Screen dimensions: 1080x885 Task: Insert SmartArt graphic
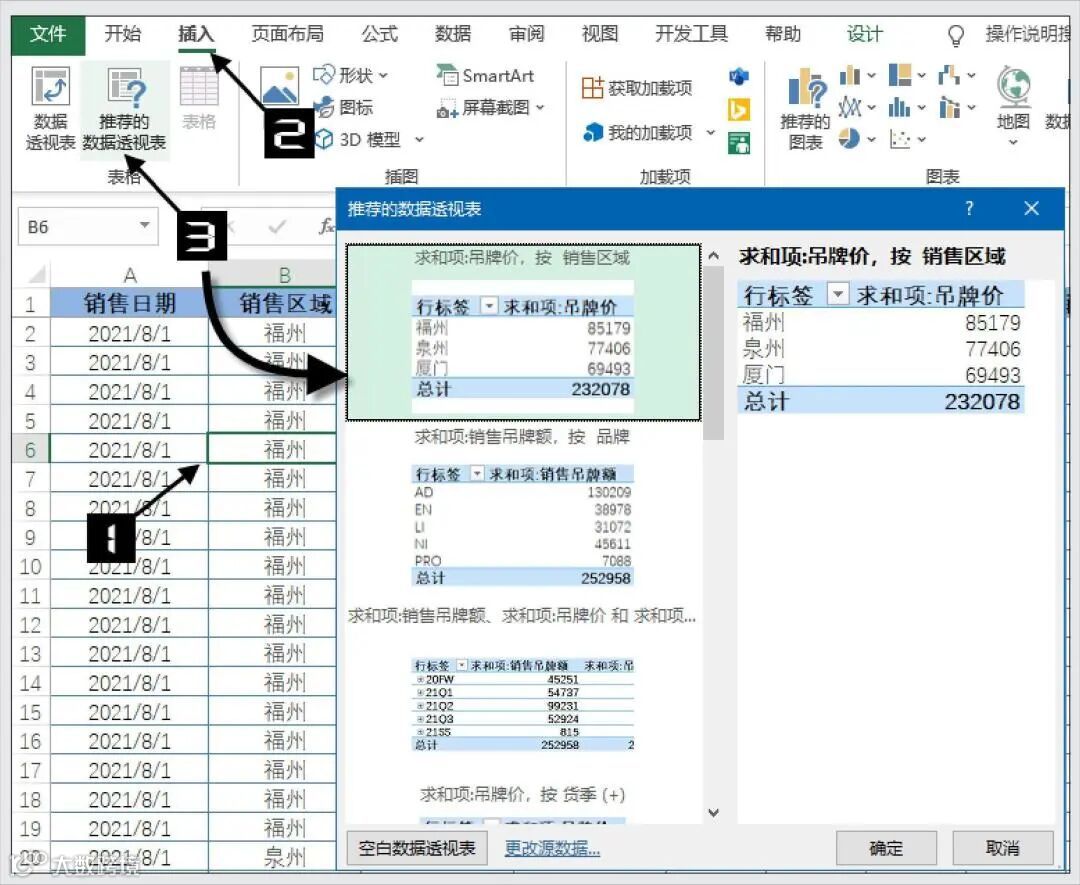tap(486, 75)
